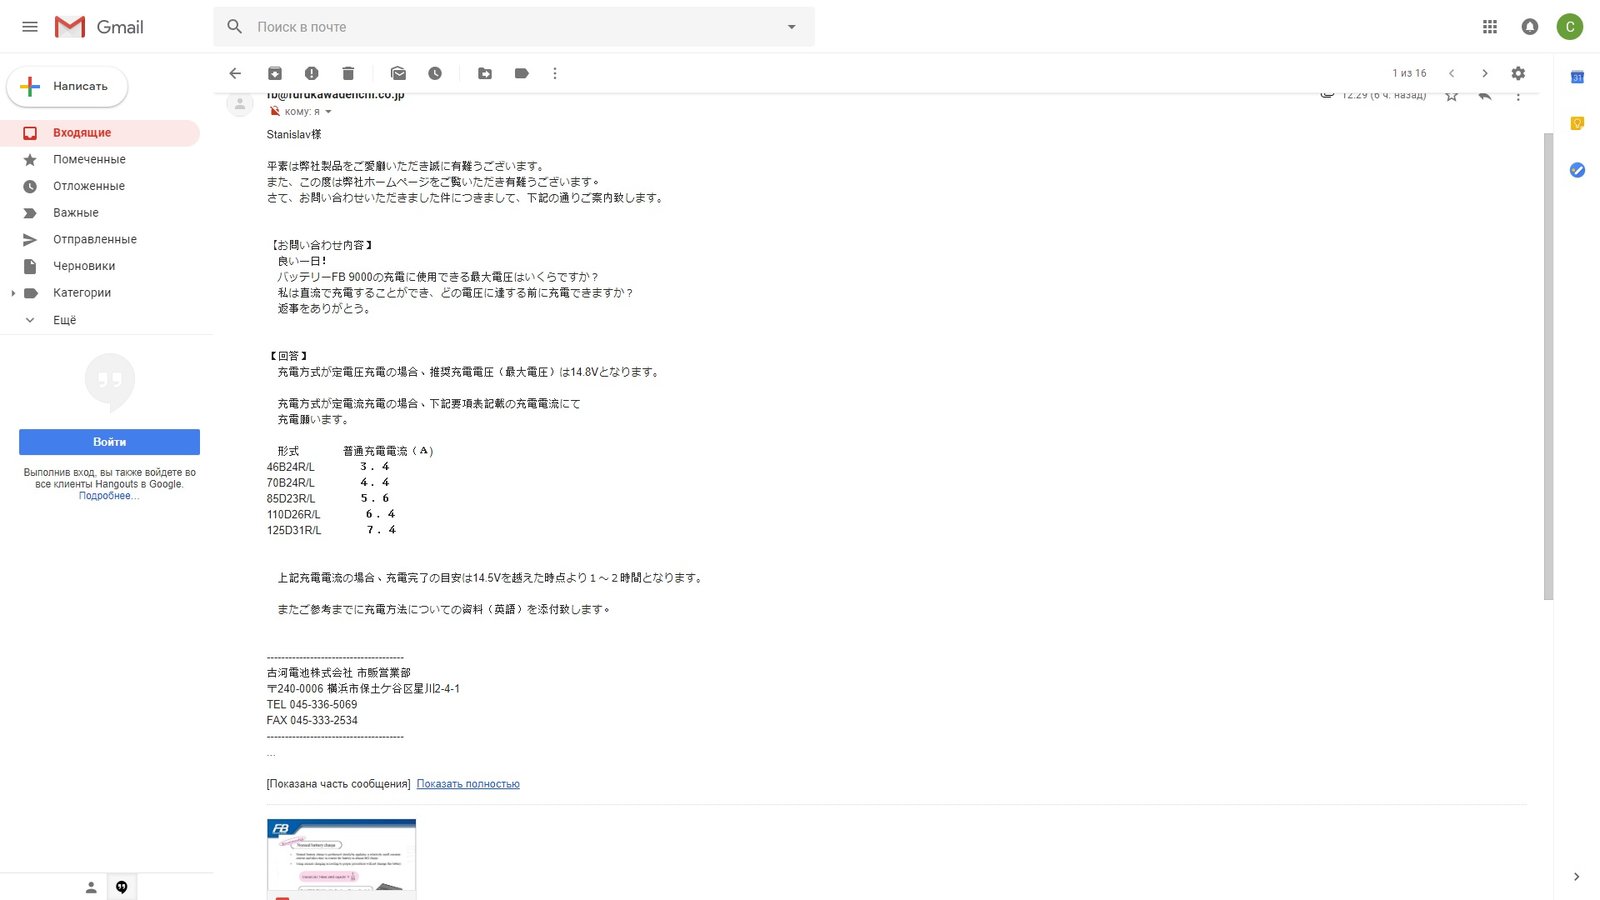
Task: Open Google apps grid
Action: pos(1490,27)
